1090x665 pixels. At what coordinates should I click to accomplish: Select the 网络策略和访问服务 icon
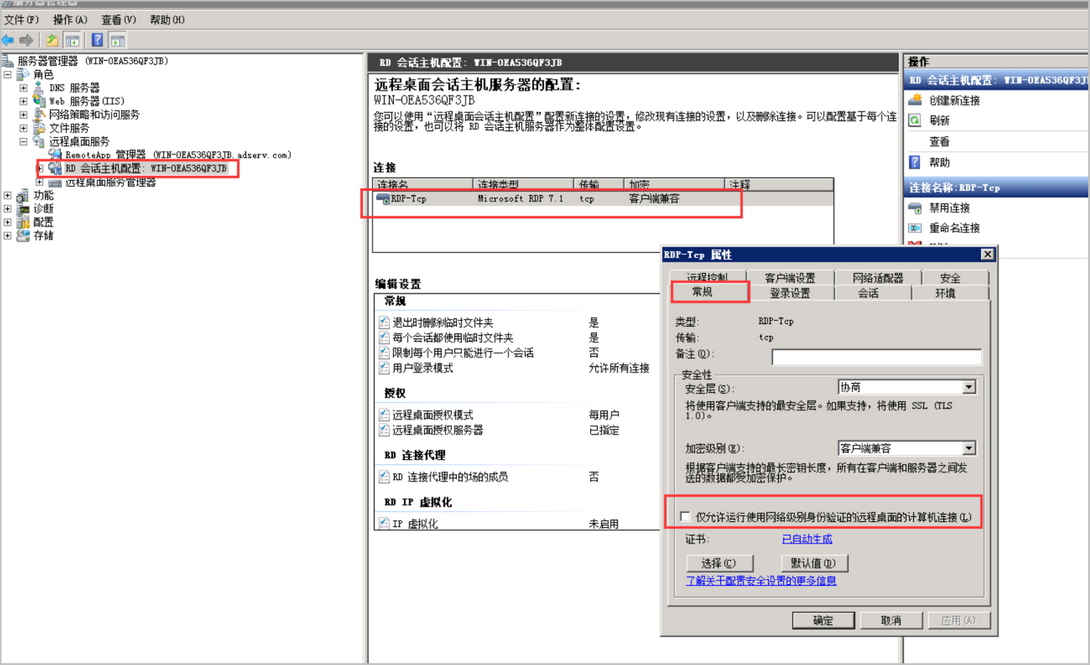(x=38, y=114)
